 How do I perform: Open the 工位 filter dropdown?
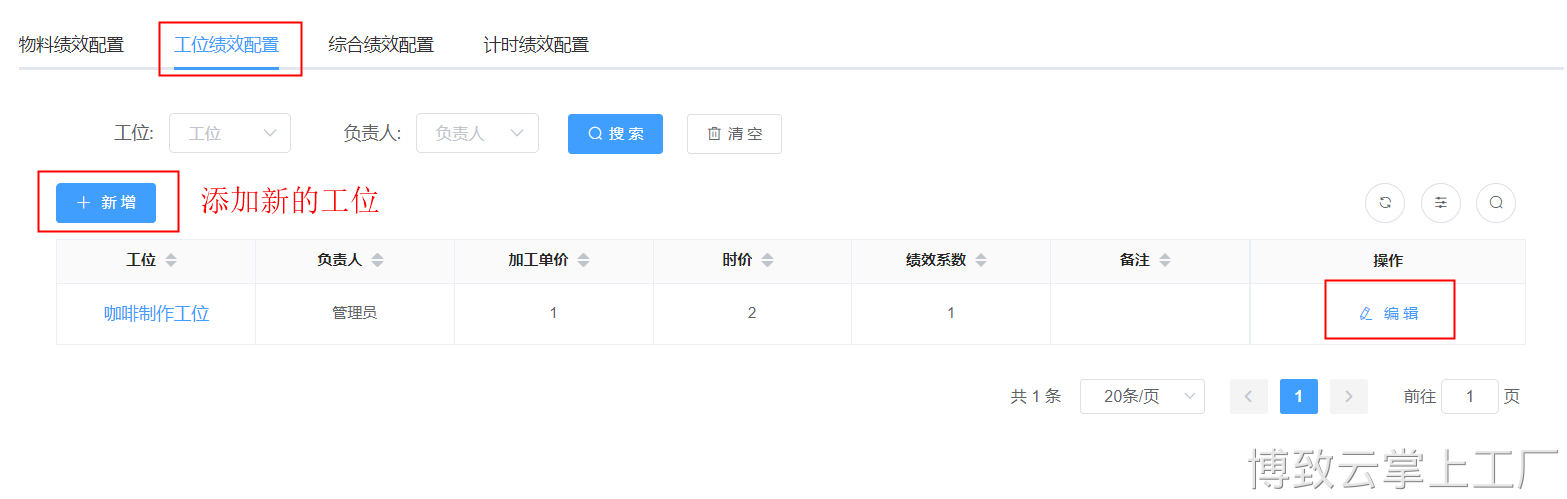pos(230,133)
